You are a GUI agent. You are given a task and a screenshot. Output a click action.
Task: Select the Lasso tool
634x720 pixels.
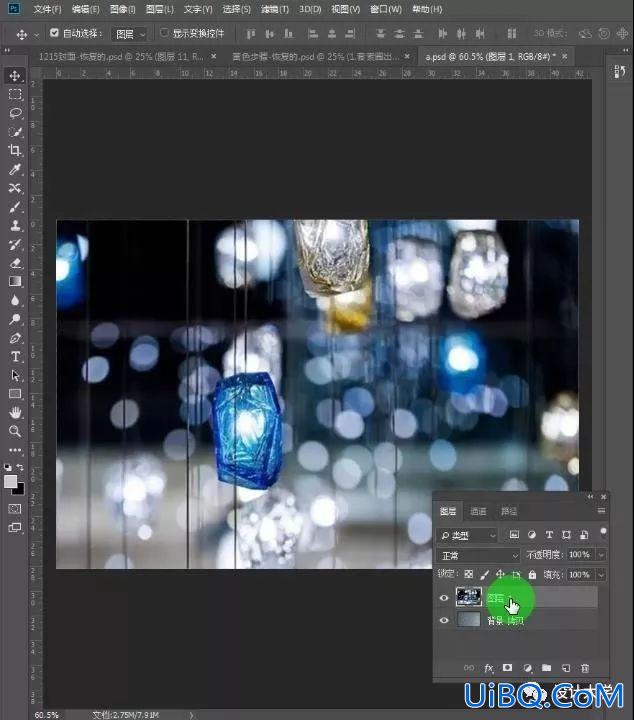tap(15, 113)
